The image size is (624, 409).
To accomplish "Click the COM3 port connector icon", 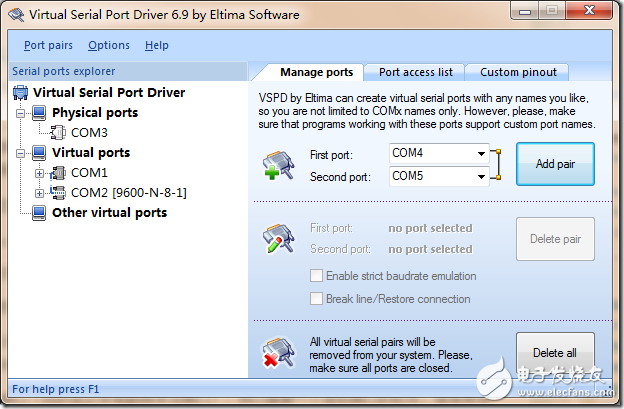I will coord(58,132).
